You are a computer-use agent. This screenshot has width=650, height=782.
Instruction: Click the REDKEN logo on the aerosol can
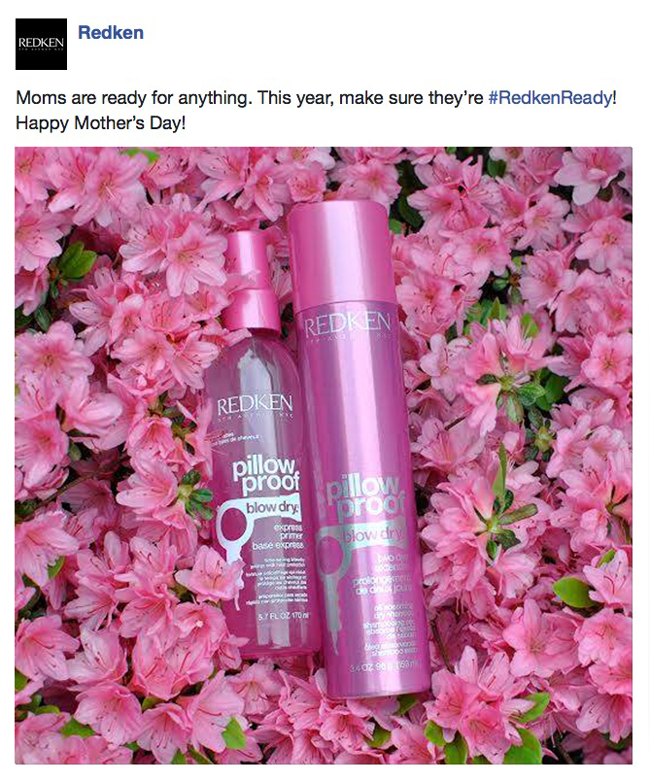(x=347, y=325)
